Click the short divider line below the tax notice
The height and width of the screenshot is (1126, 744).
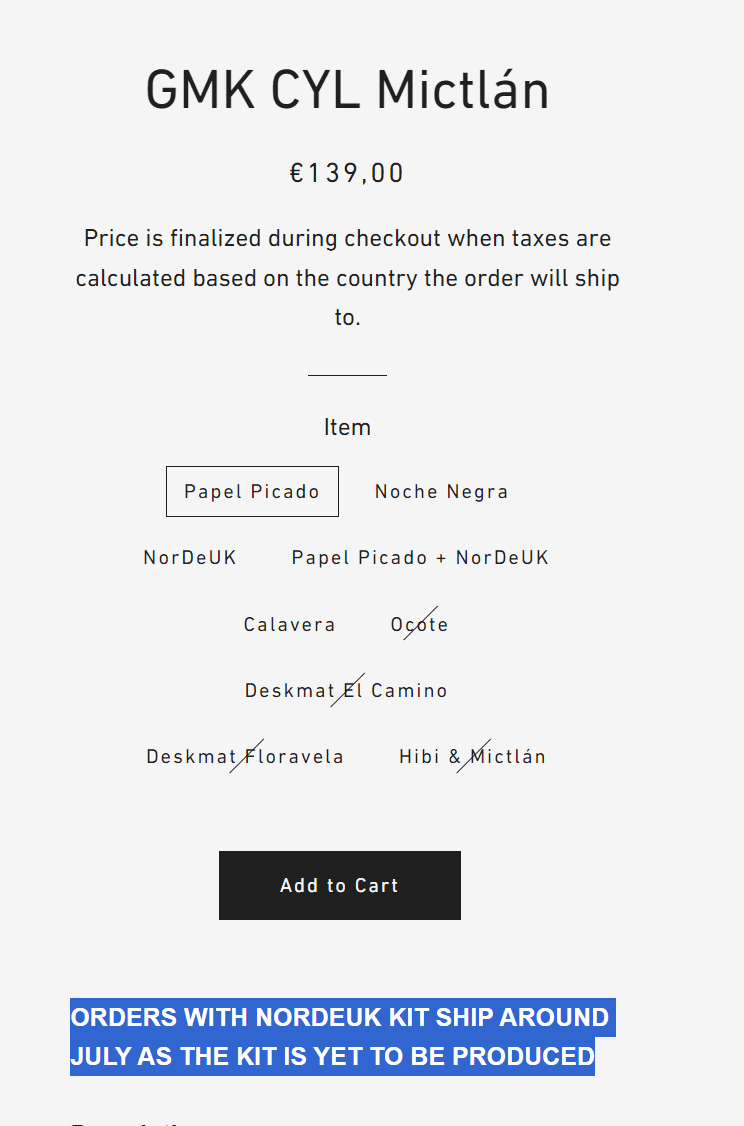tap(347, 375)
